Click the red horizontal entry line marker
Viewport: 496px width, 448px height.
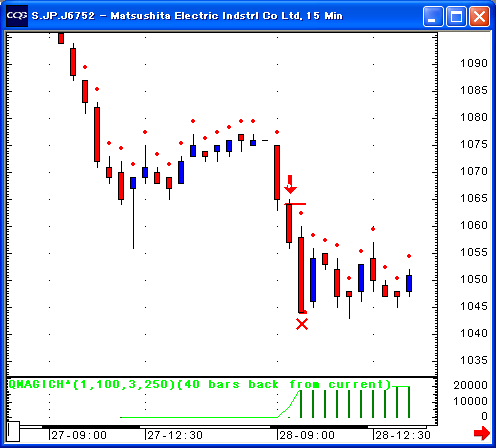(295, 204)
